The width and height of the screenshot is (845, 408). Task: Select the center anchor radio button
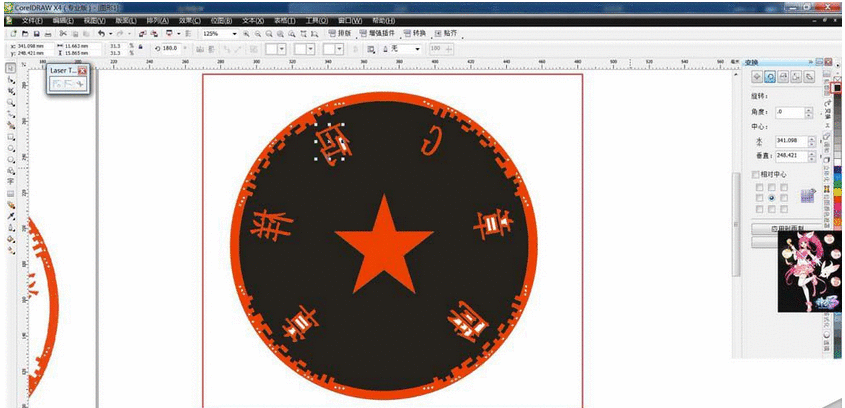click(772, 198)
